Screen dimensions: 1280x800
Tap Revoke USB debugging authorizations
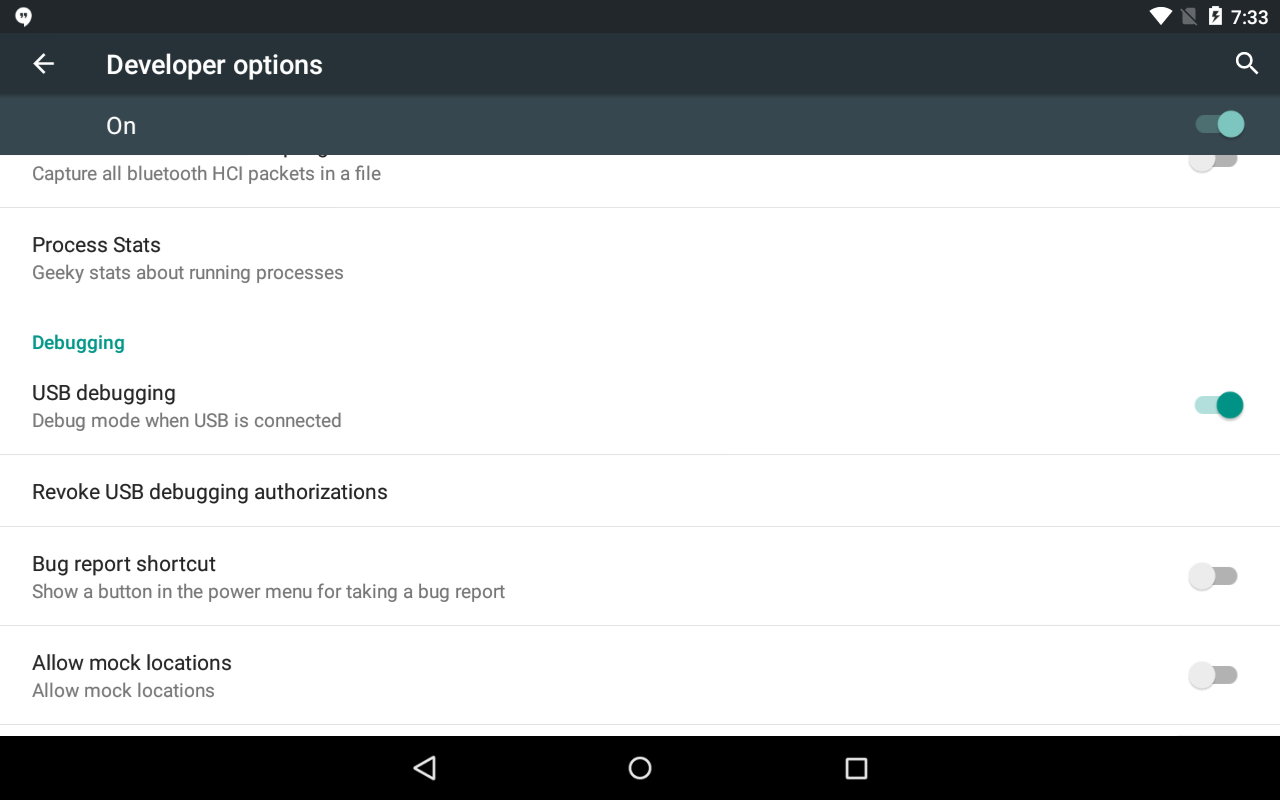coord(210,492)
